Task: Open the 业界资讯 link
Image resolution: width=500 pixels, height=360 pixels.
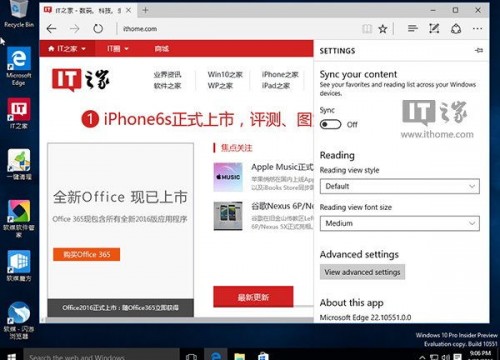Action: coord(167,74)
